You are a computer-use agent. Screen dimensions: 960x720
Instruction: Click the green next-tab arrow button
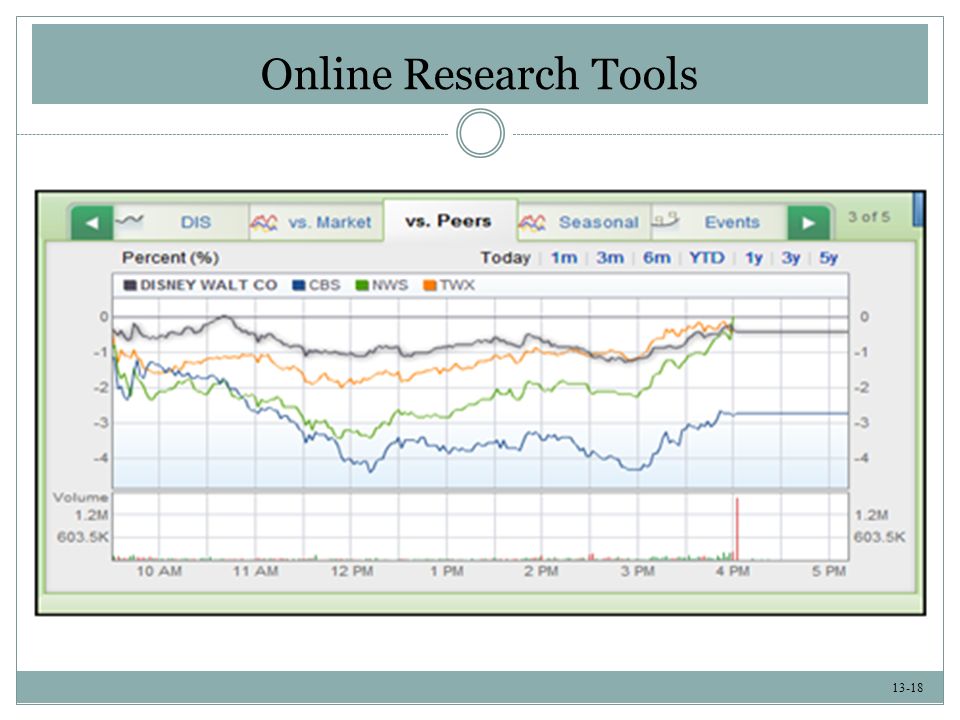pos(808,223)
